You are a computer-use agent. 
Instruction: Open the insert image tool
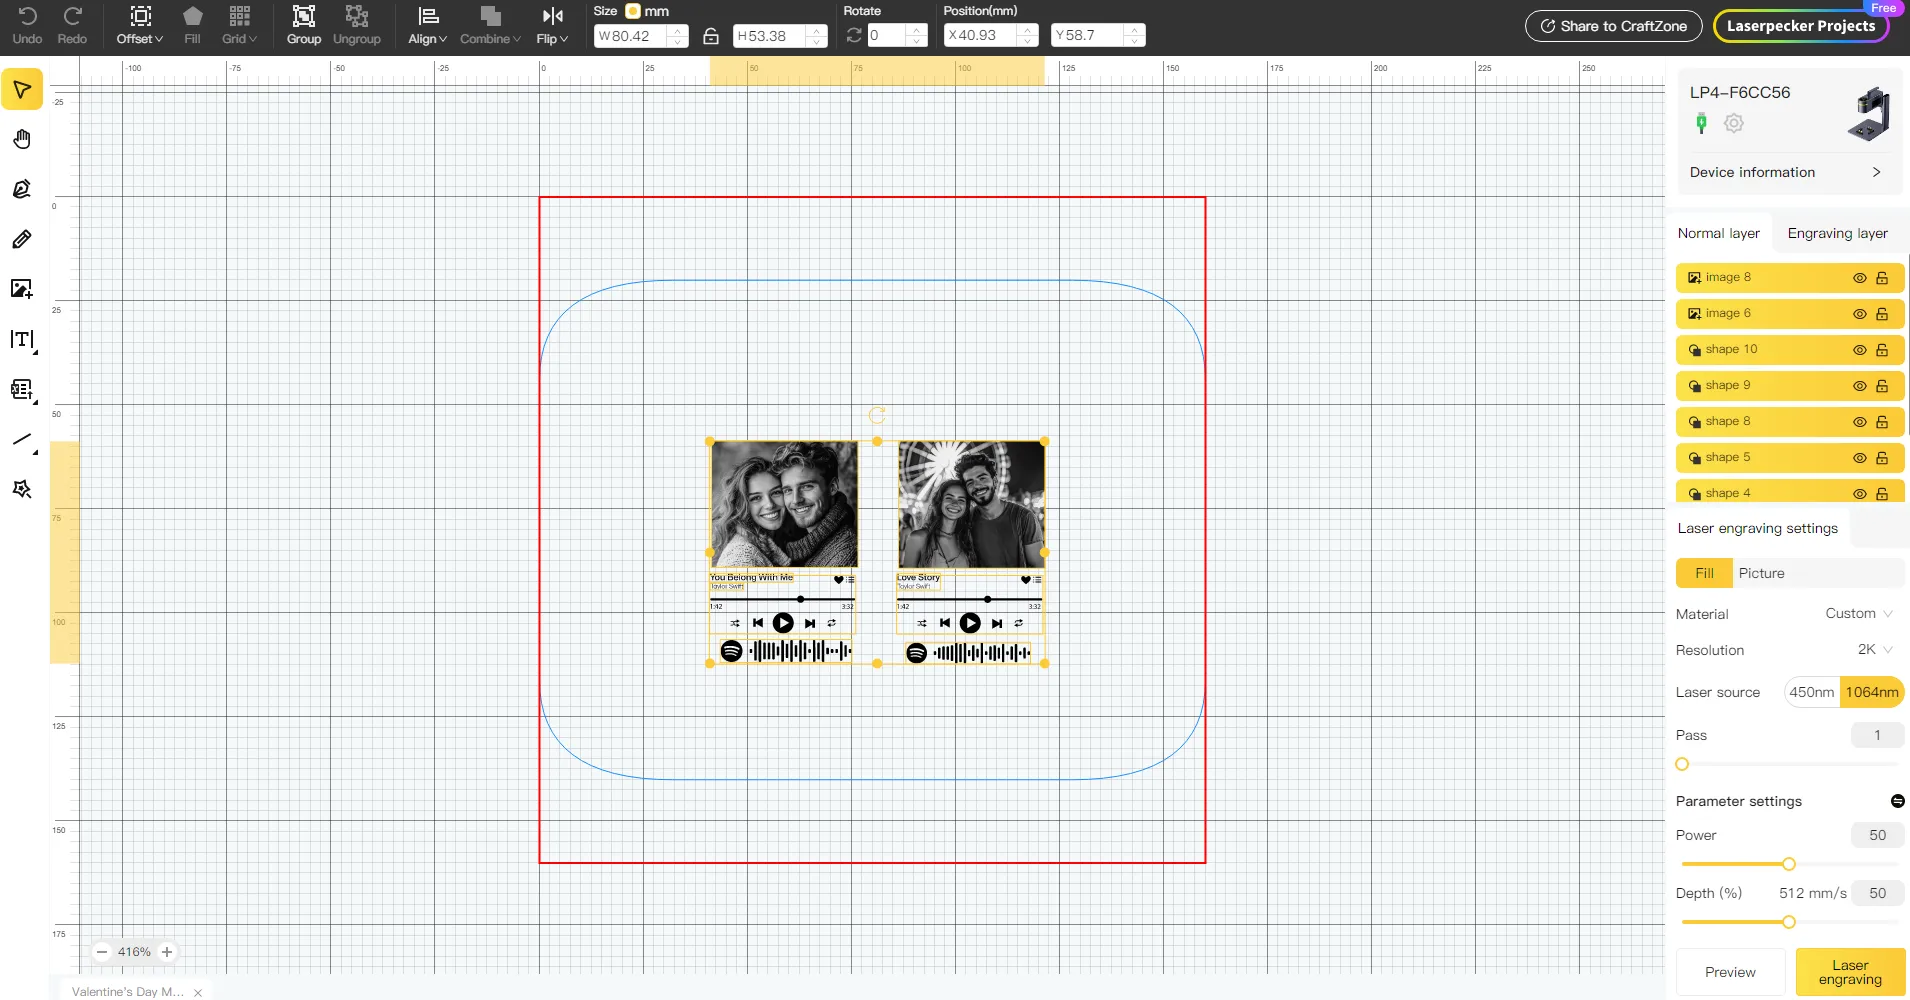click(x=22, y=289)
